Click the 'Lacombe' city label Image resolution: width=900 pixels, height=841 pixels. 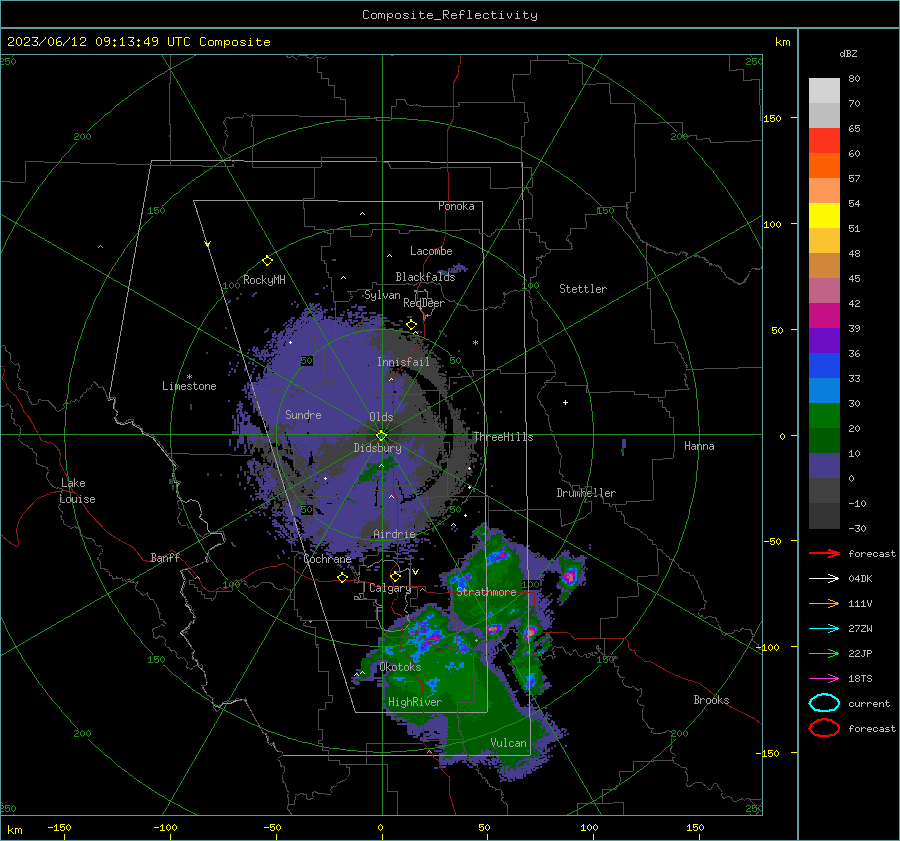tap(431, 251)
